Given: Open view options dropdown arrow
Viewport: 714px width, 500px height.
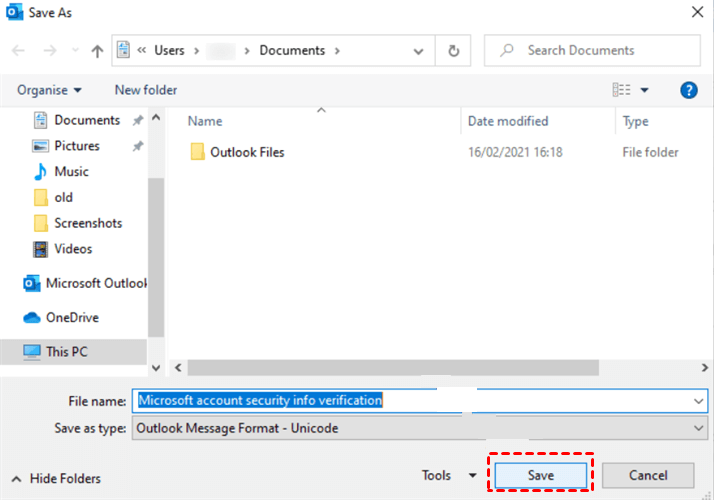Looking at the screenshot, I should point(644,90).
